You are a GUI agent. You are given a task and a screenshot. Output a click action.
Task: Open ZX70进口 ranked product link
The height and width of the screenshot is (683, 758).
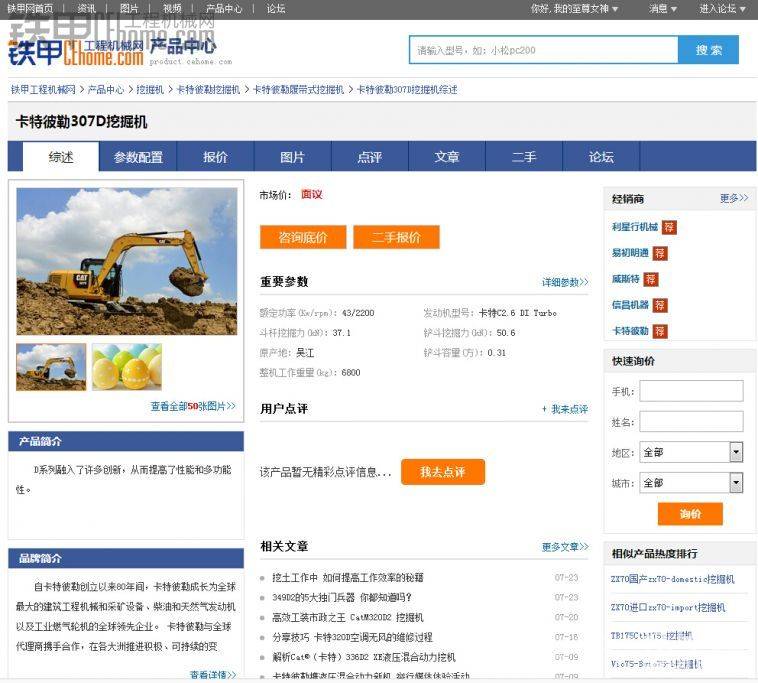668,607
